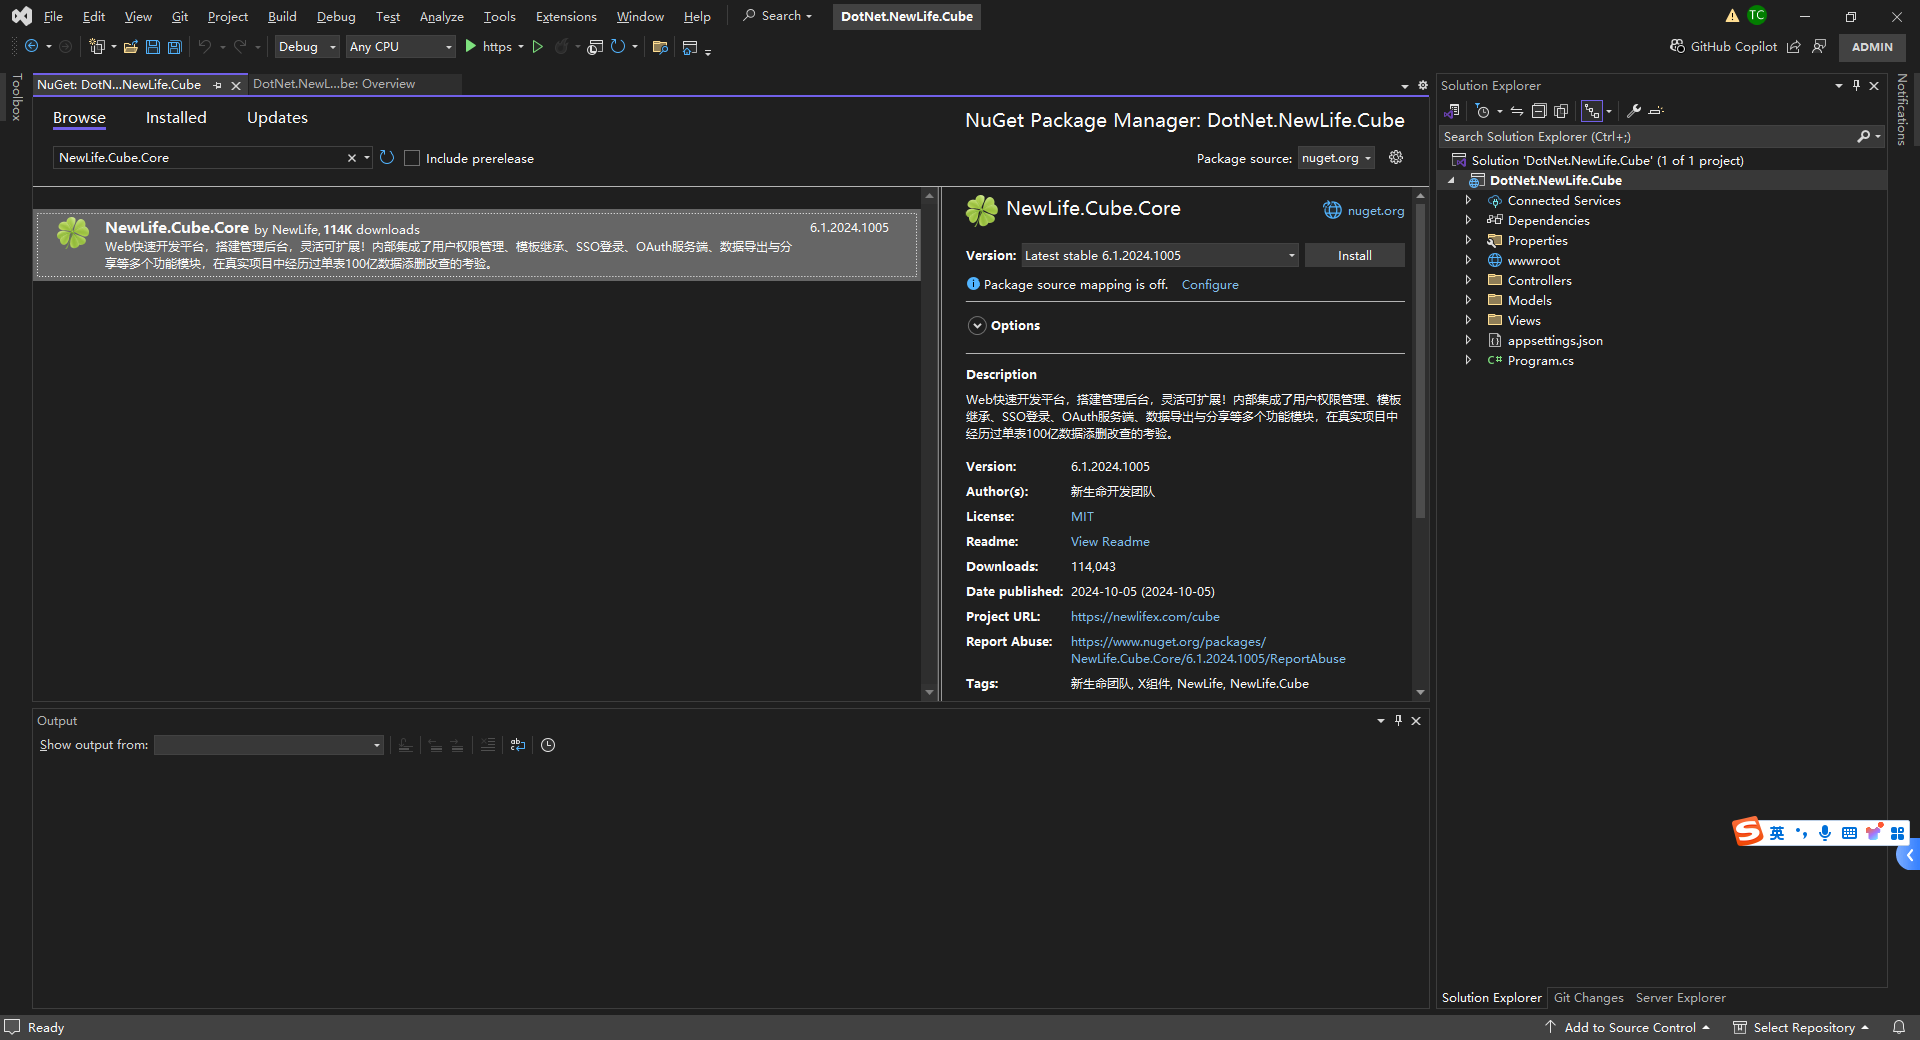
Task: Click in the NuGet search input field
Action: tap(200, 158)
